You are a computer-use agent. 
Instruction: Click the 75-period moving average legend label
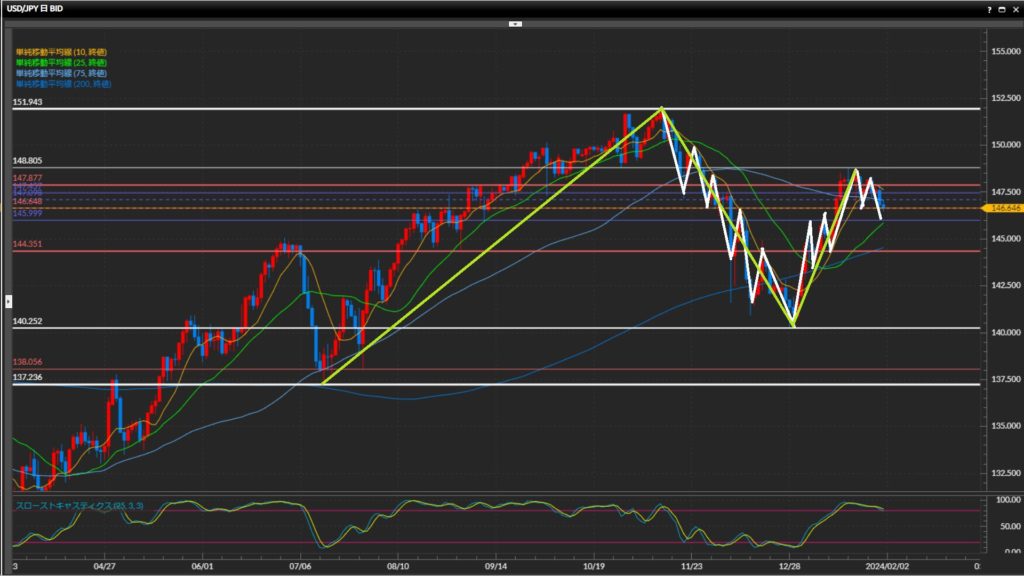point(61,73)
